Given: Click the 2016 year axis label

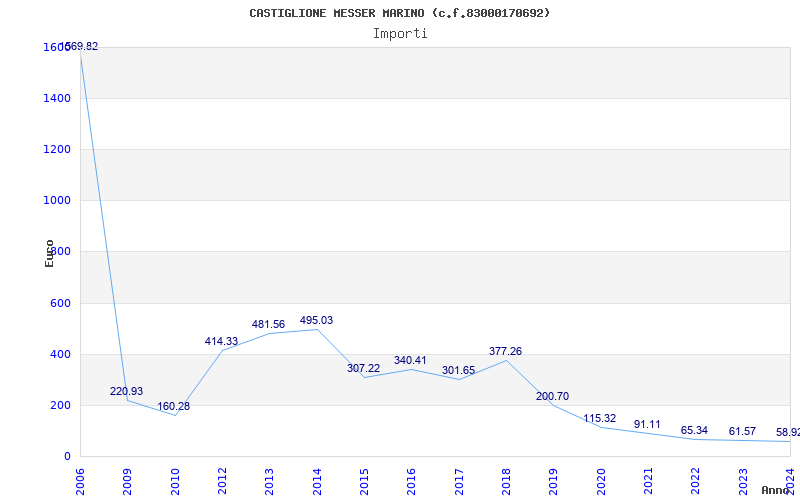Looking at the screenshot, I should point(412,482).
